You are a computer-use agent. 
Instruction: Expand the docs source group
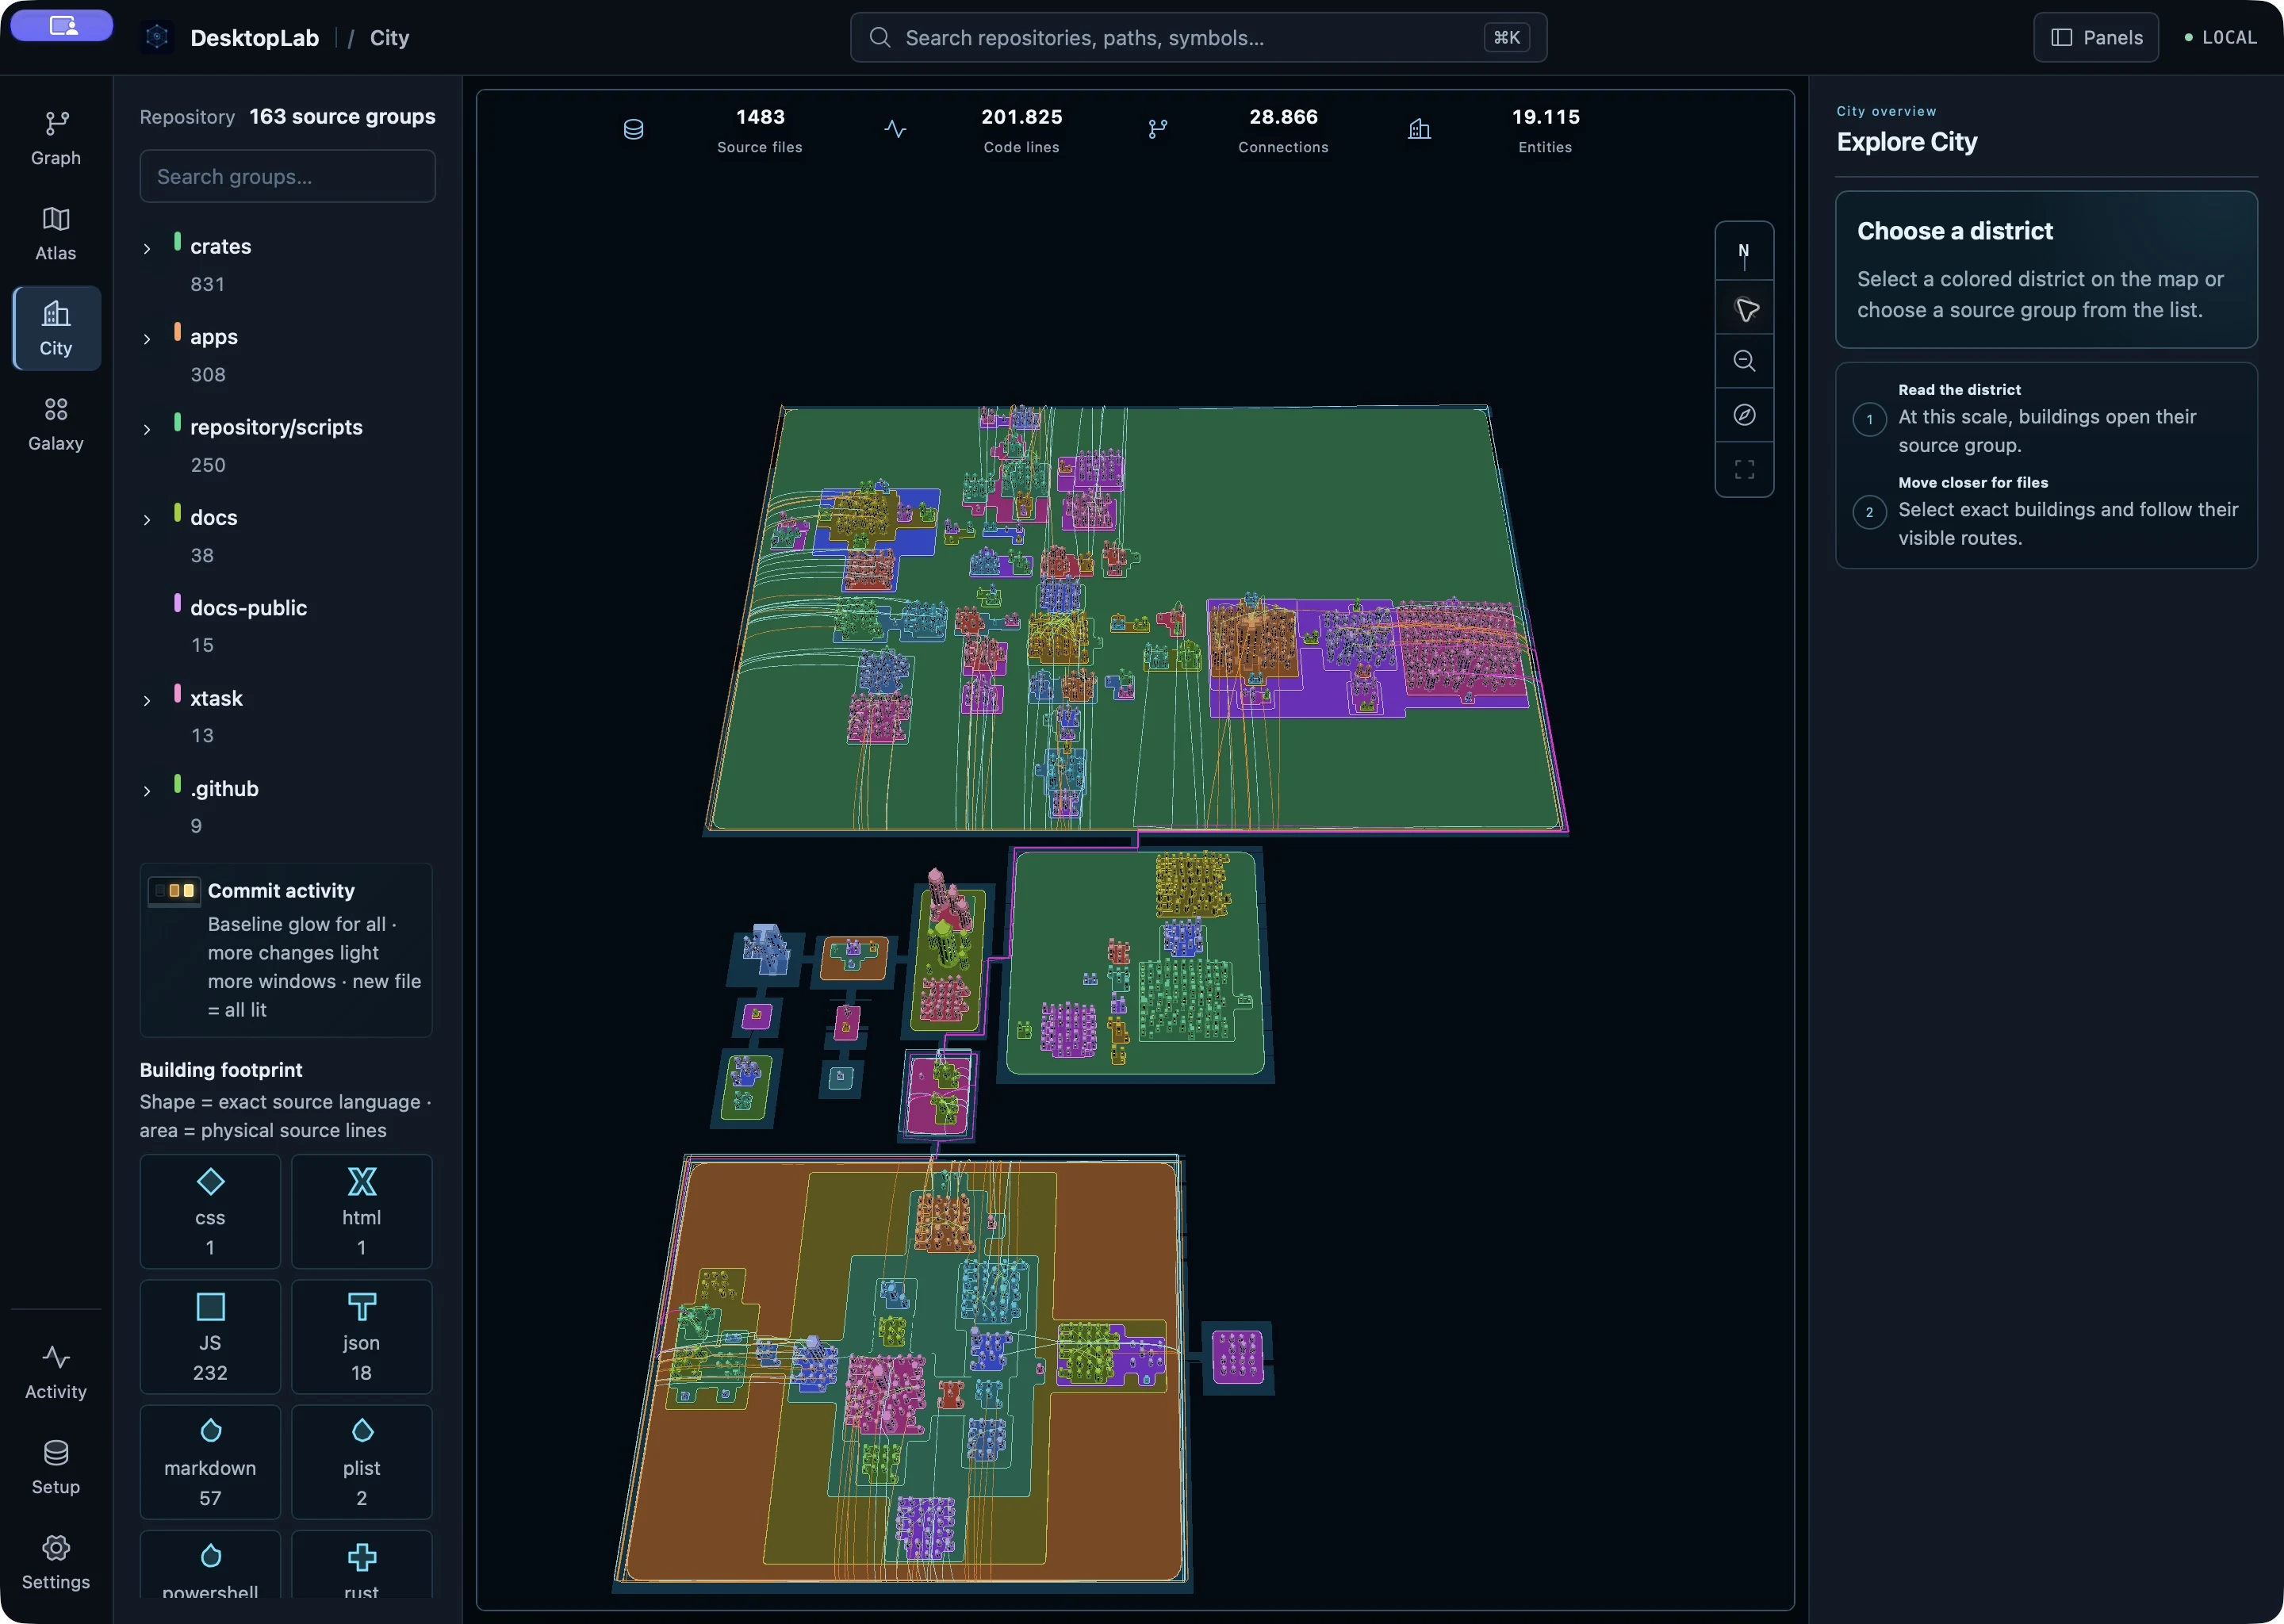point(147,520)
